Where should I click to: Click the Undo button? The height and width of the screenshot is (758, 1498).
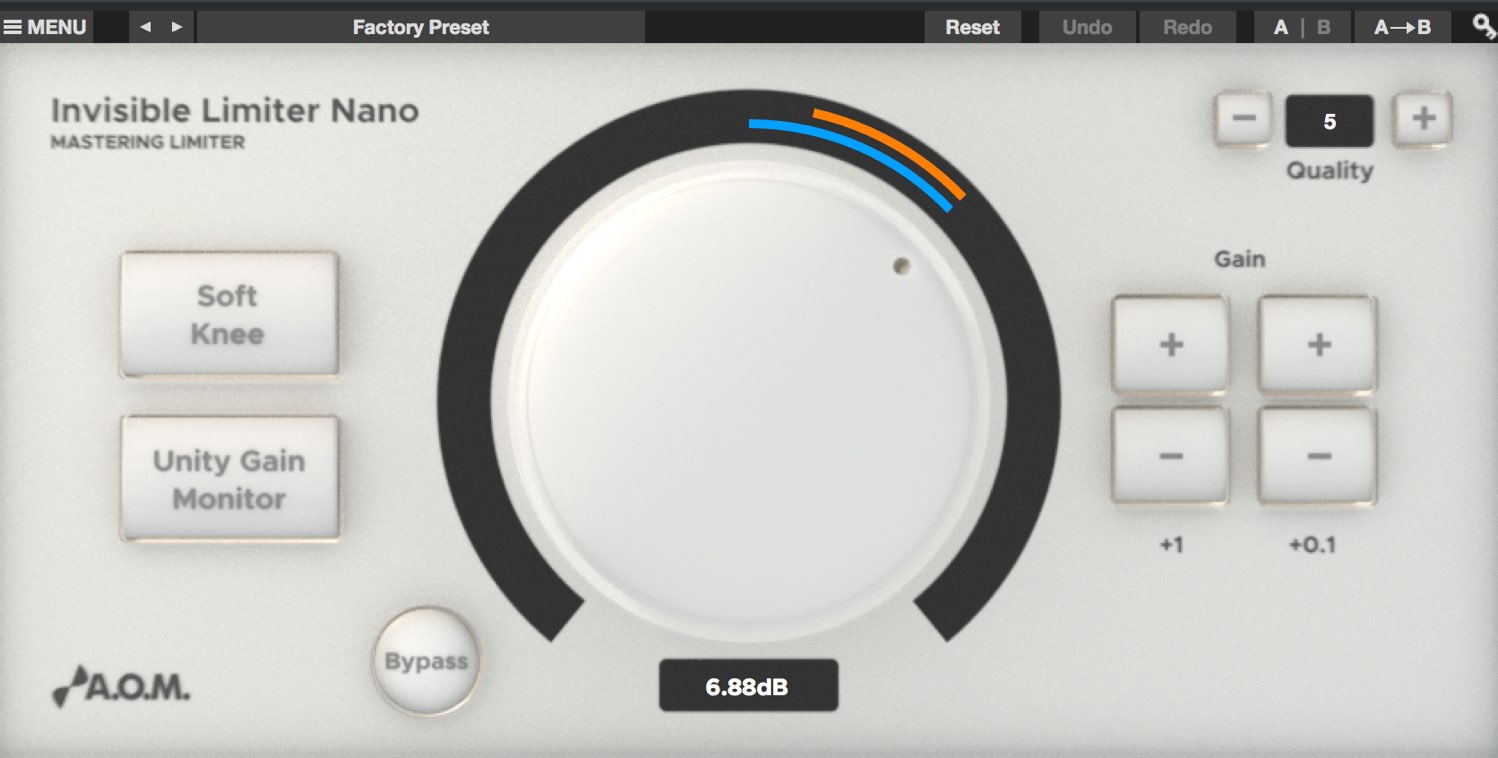(x=1087, y=27)
